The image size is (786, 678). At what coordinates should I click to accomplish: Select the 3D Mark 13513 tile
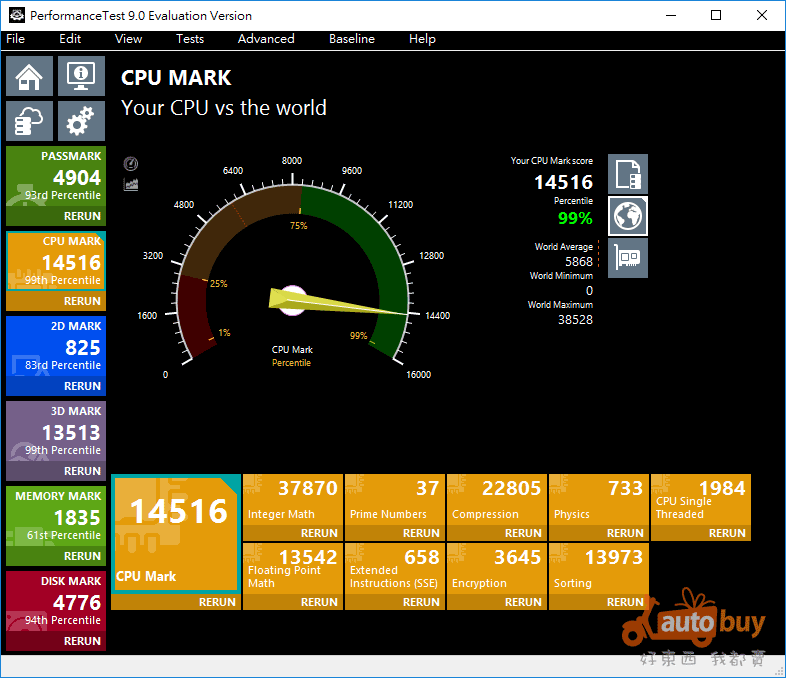pos(56,431)
